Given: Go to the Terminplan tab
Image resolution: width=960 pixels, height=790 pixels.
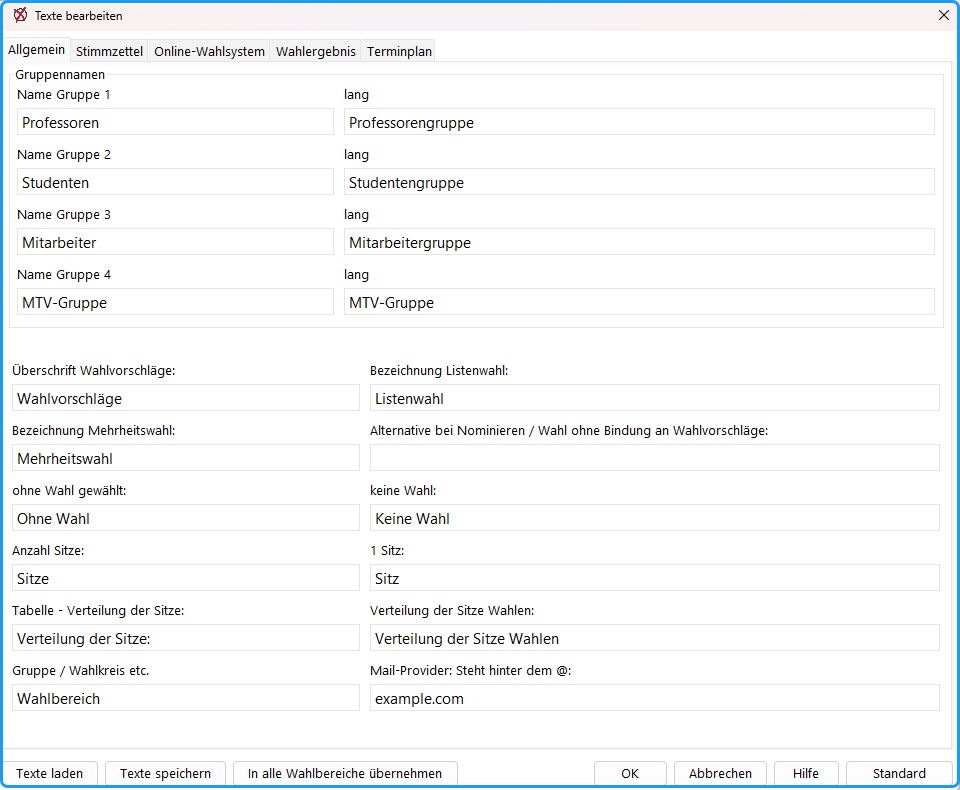Looking at the screenshot, I should click(x=399, y=51).
